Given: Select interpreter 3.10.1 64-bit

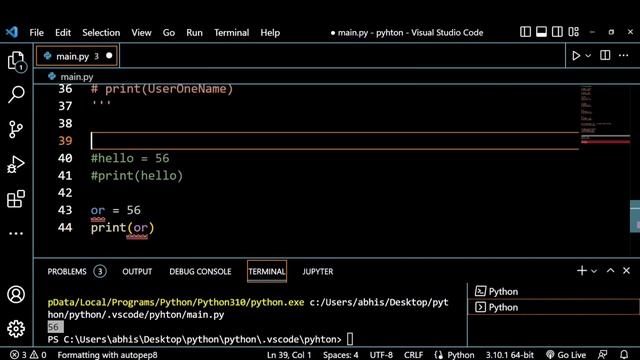Looking at the screenshot, I should click(509, 355).
